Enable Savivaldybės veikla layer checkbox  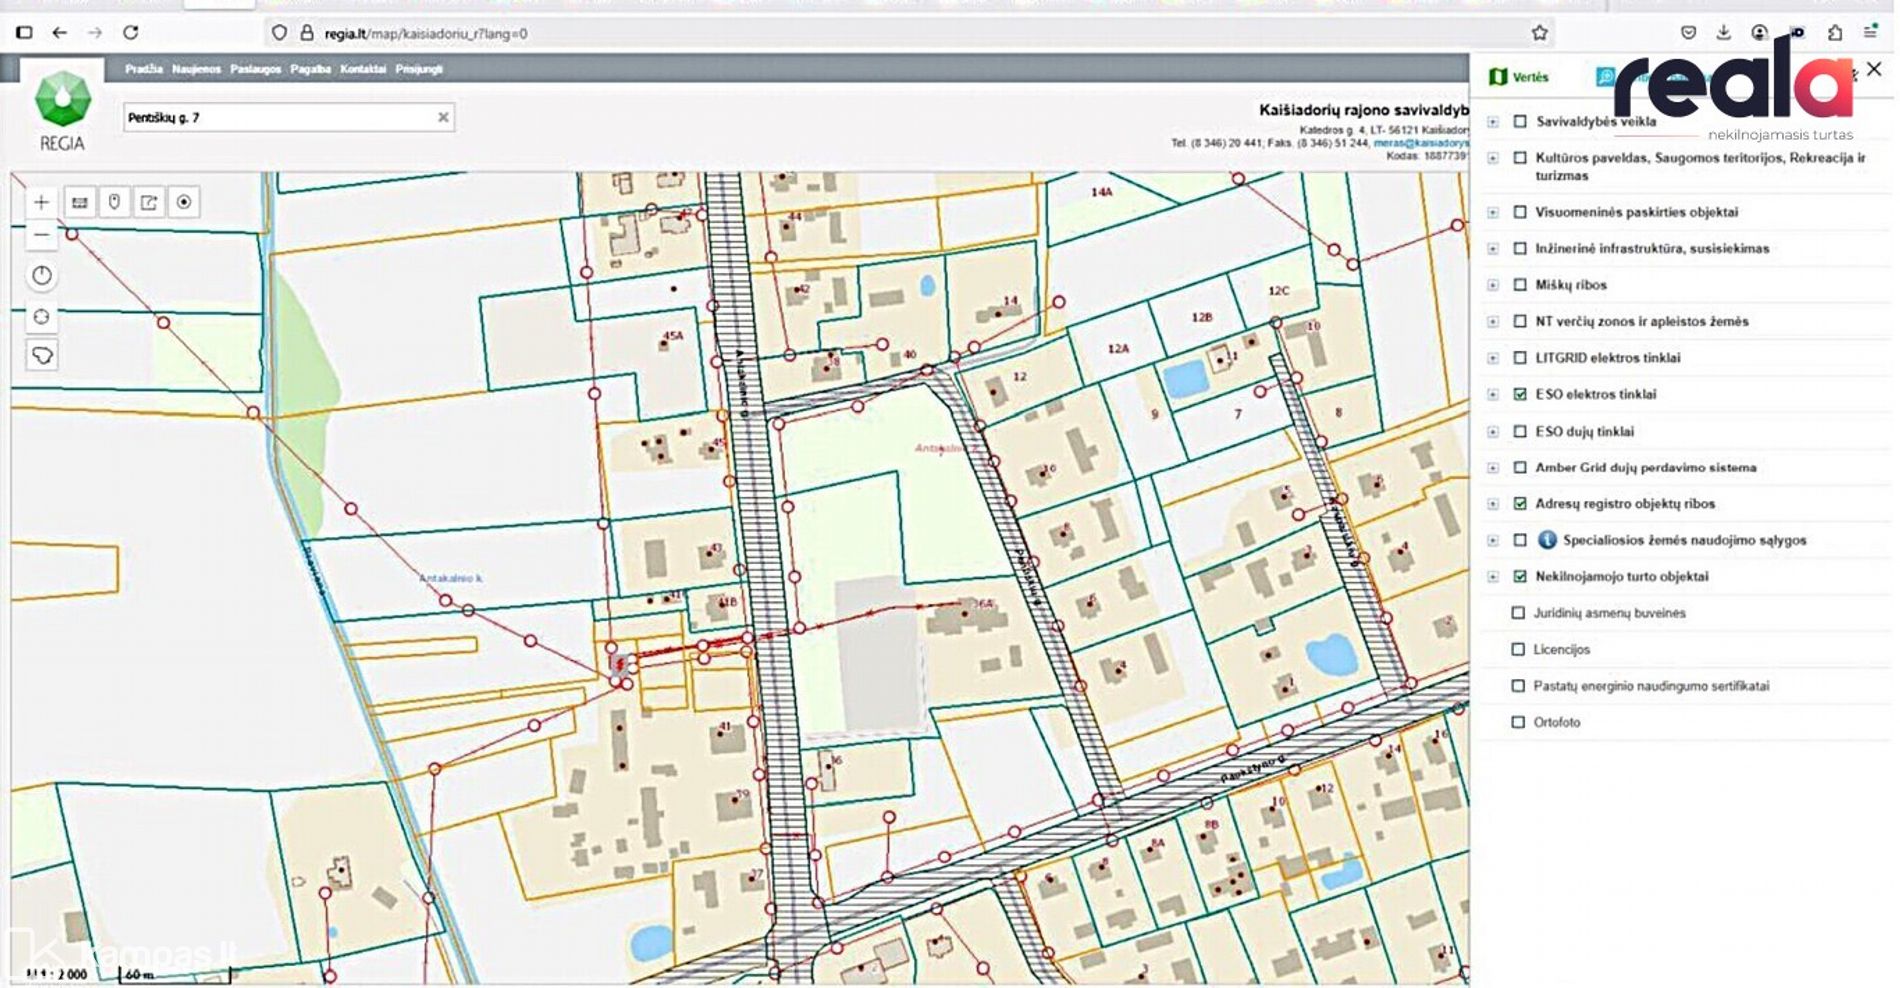click(x=1520, y=121)
